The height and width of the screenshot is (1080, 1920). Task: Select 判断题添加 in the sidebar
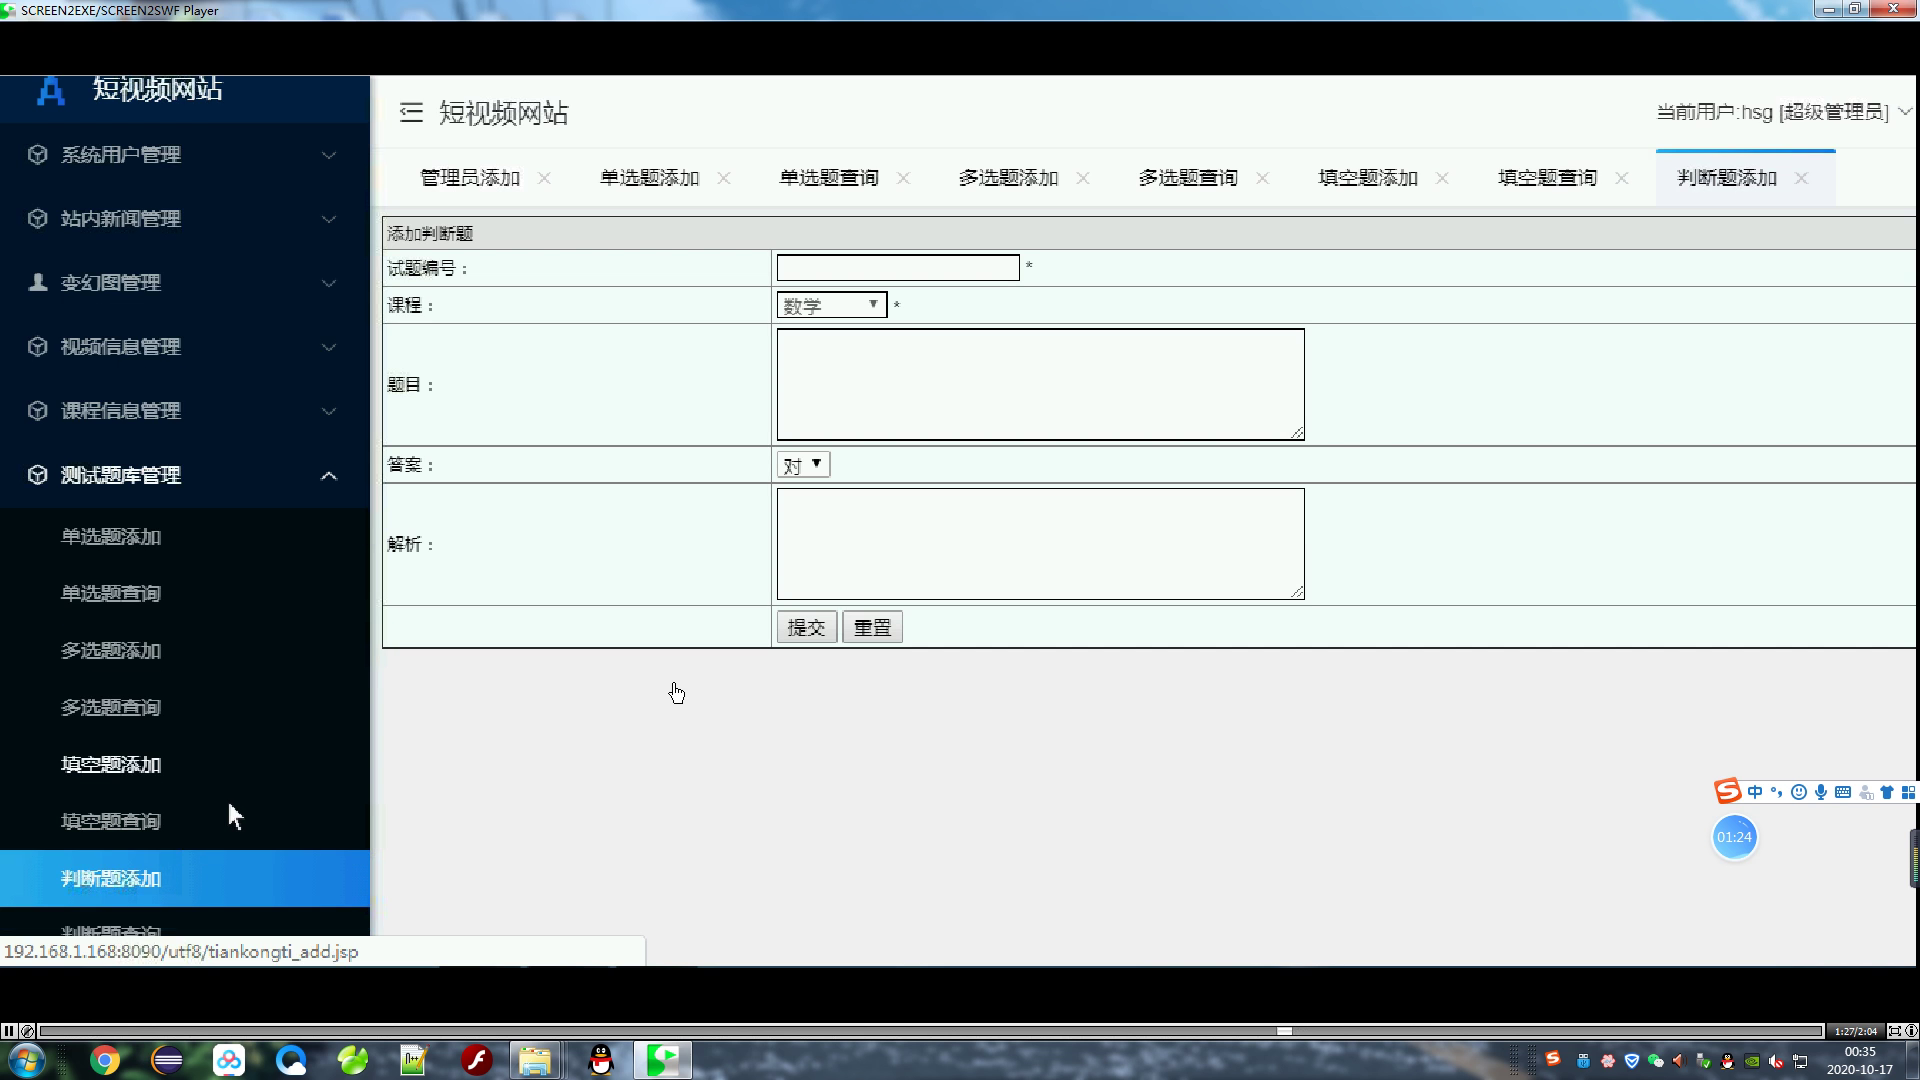pyautogui.click(x=185, y=879)
